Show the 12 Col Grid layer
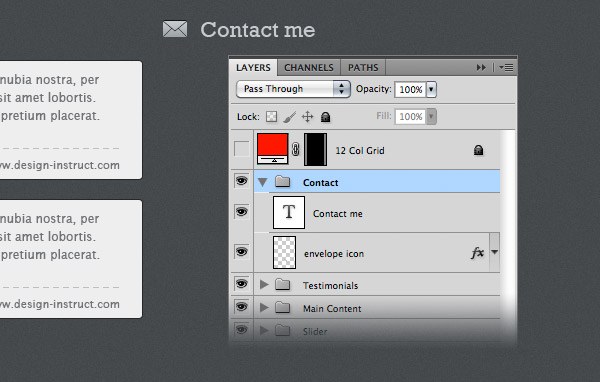The height and width of the screenshot is (382, 600). pos(241,149)
